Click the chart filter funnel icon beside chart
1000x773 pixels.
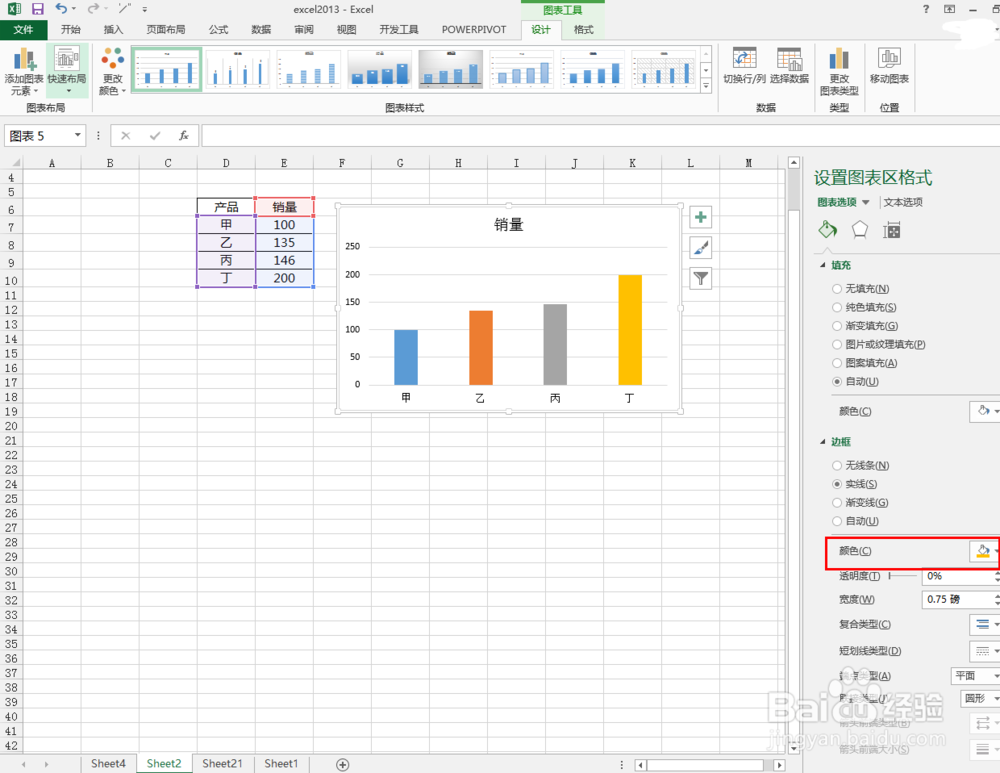[700, 279]
